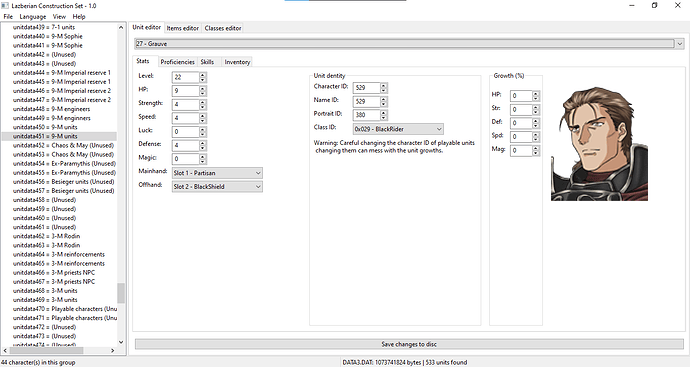The height and width of the screenshot is (367, 690).
Task: Adjust the HP stat spinner arrows
Action: click(202, 91)
